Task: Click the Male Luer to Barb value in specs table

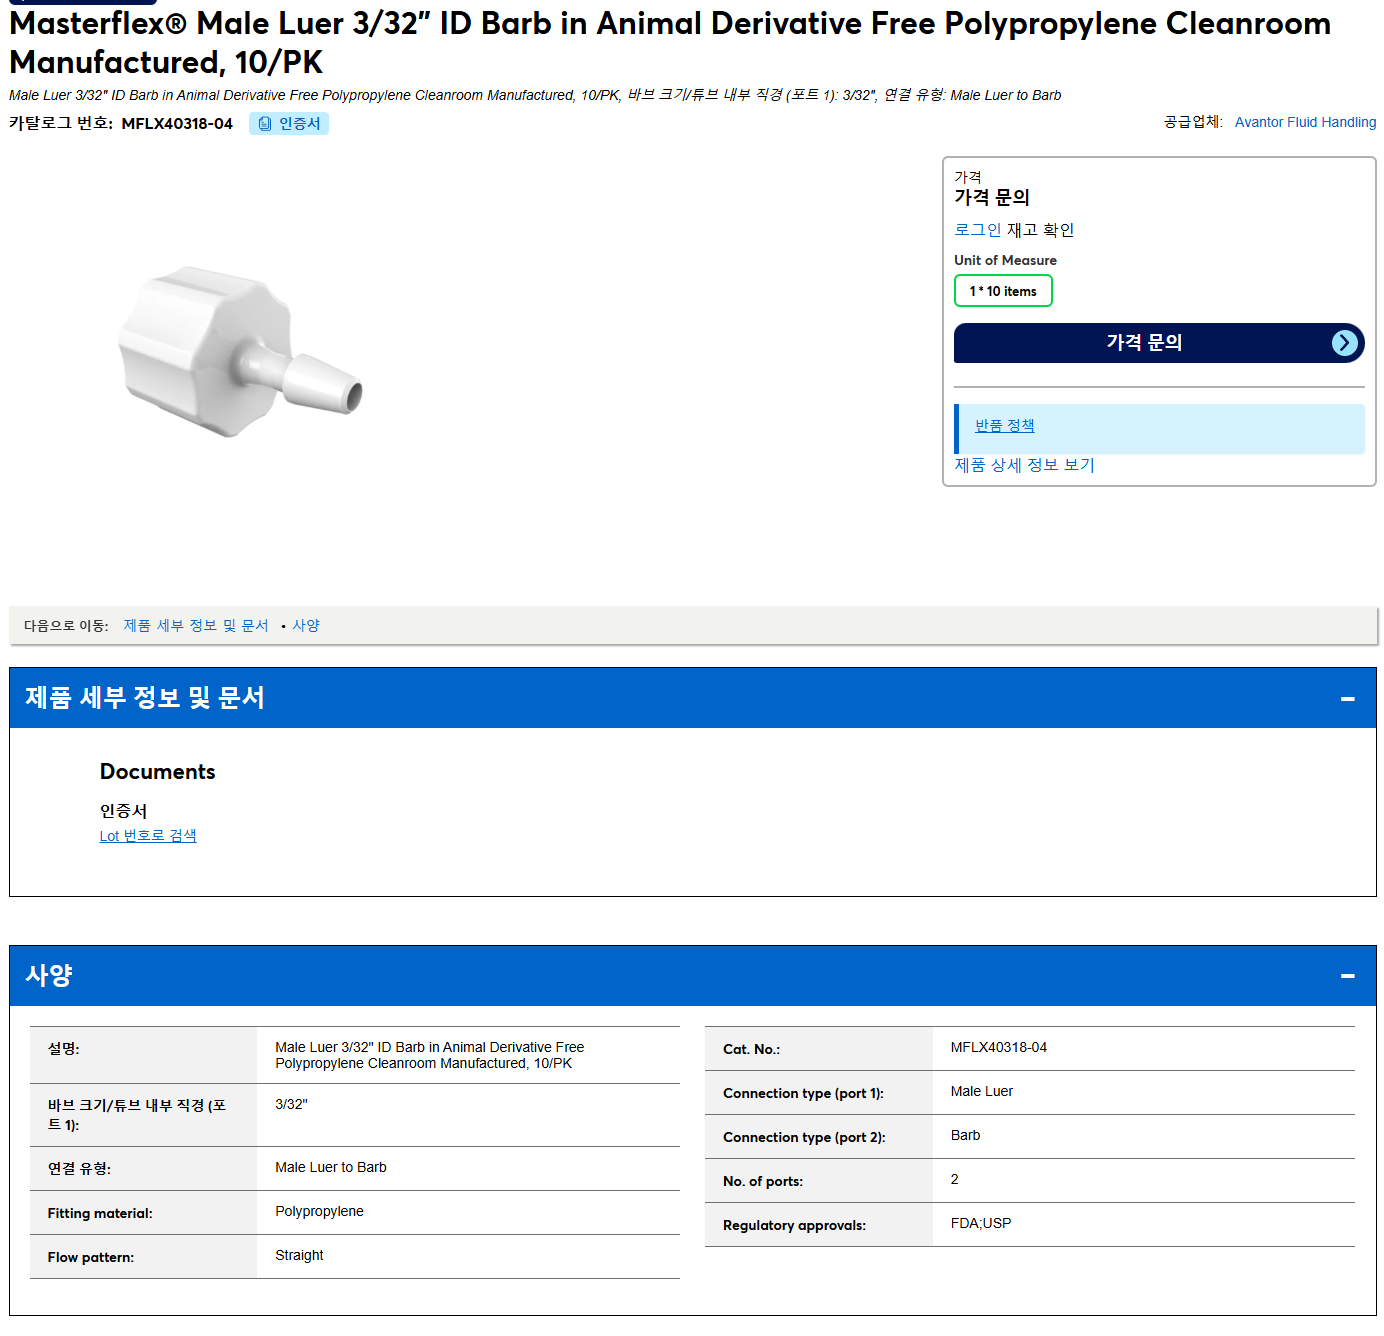Action: (x=331, y=1167)
